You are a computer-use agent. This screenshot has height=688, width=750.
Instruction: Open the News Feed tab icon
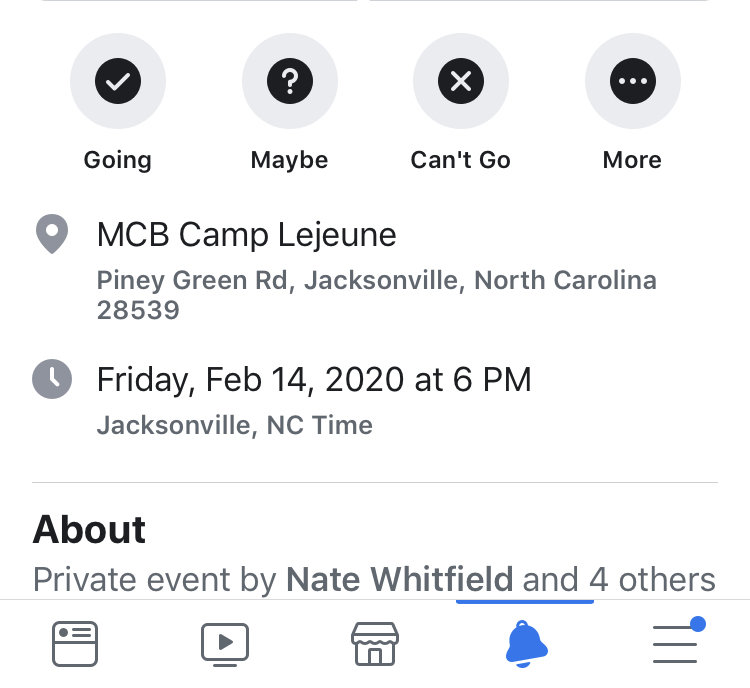[x=75, y=644]
